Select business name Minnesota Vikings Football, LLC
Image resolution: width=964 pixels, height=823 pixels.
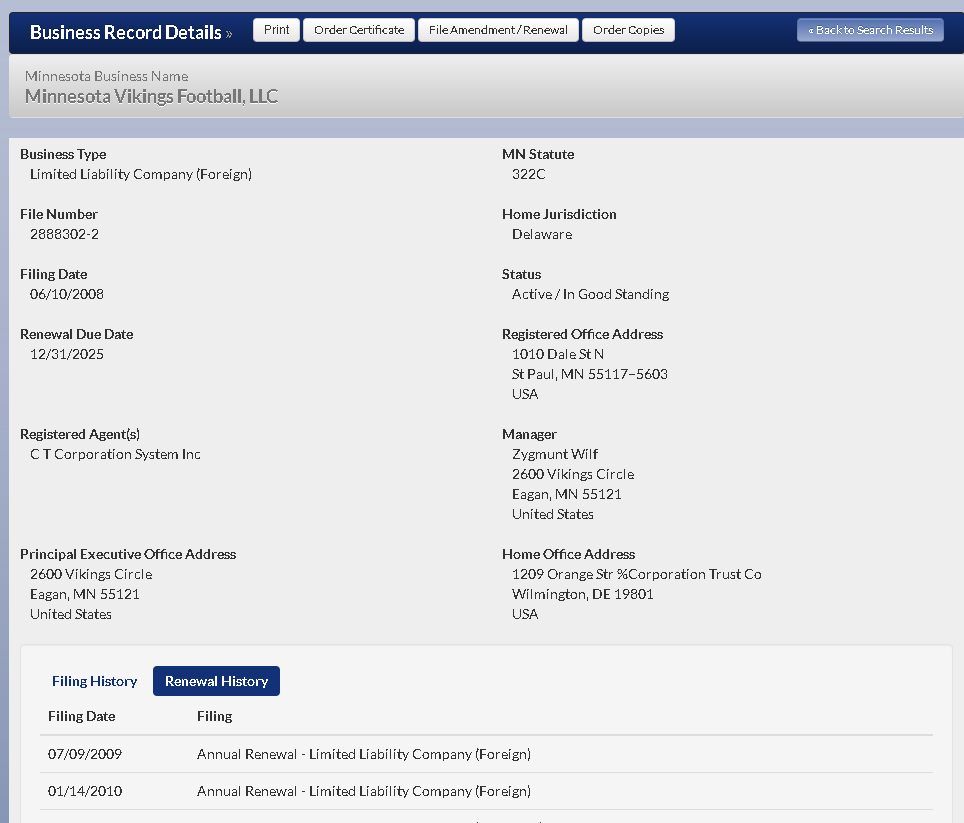151,96
